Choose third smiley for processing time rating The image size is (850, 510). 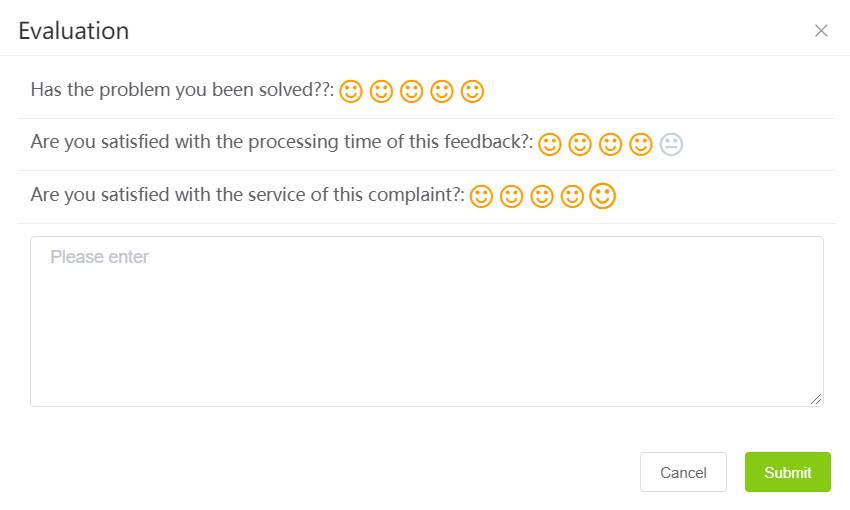click(610, 144)
